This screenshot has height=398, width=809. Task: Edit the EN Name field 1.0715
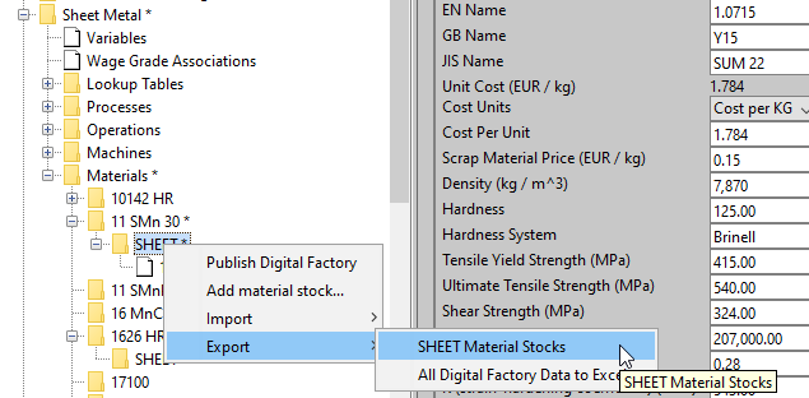759,12
